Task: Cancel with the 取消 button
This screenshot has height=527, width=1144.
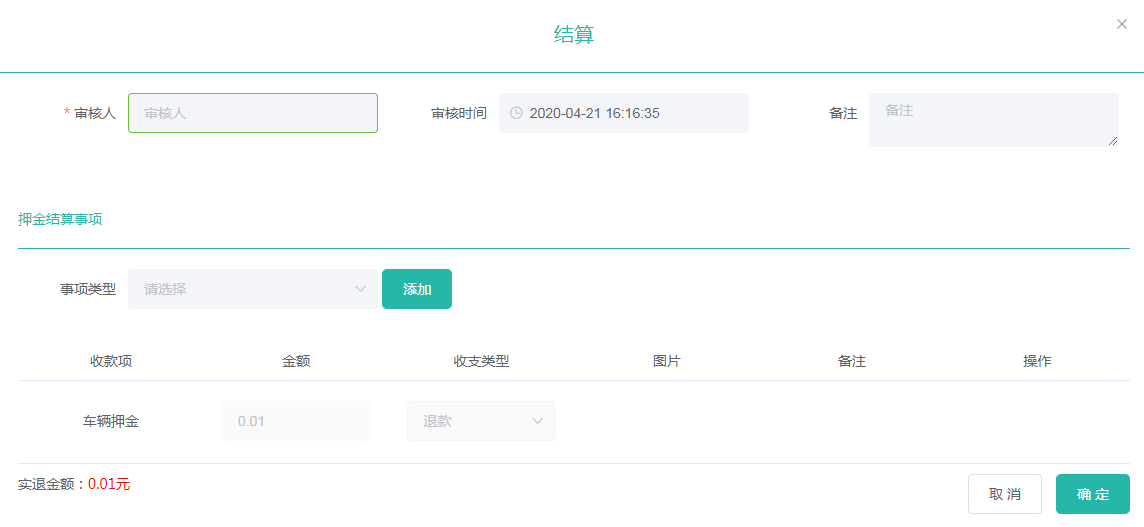Action: [1005, 494]
